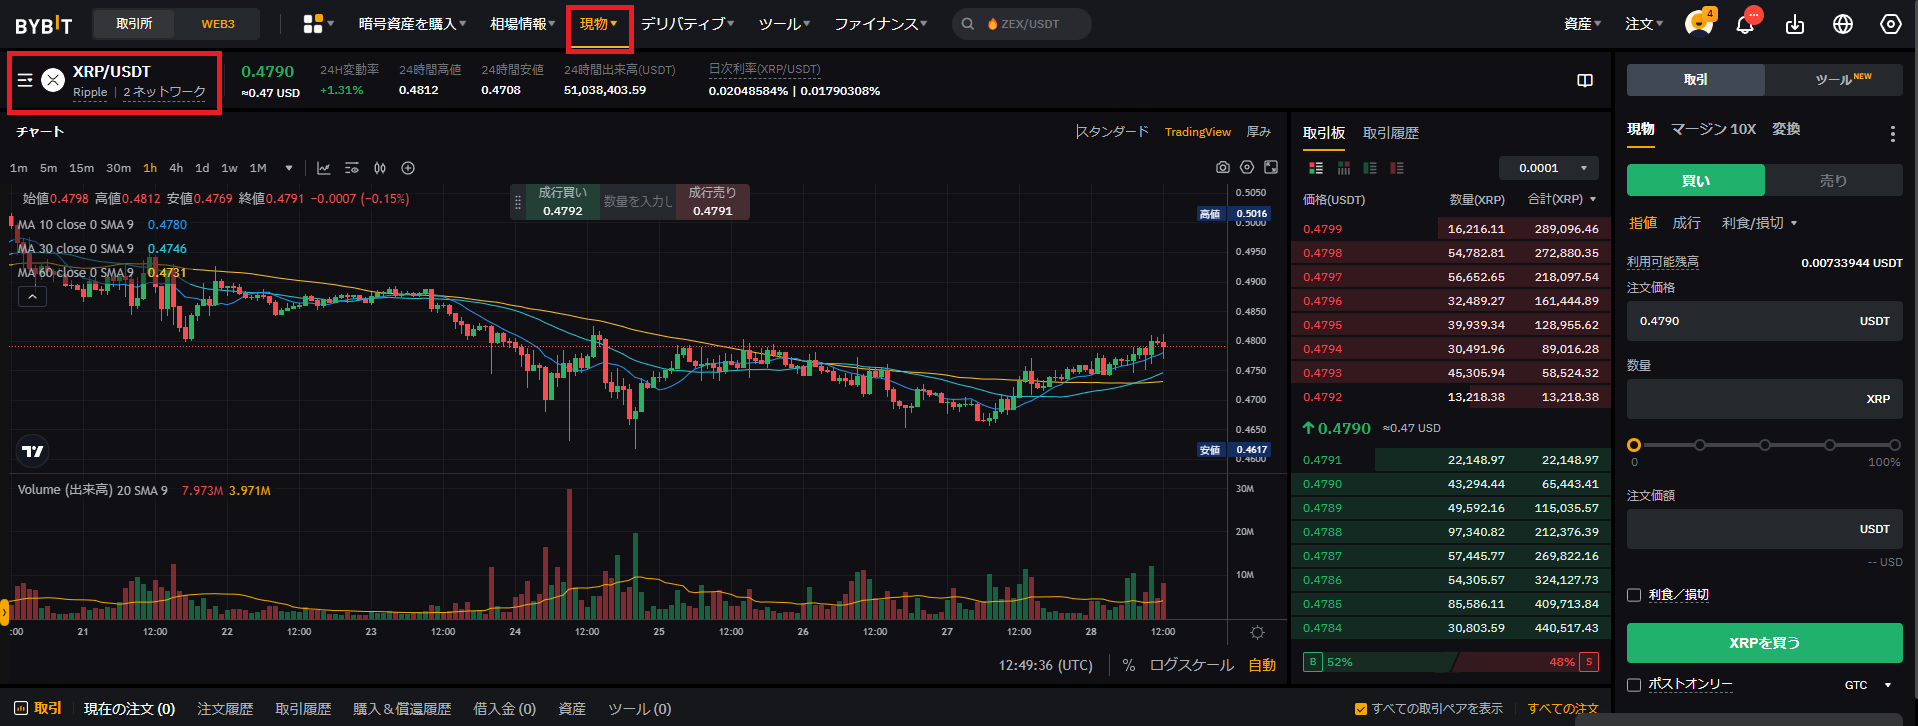Open the language globe icon
Image resolution: width=1918 pixels, height=726 pixels.
tap(1843, 24)
